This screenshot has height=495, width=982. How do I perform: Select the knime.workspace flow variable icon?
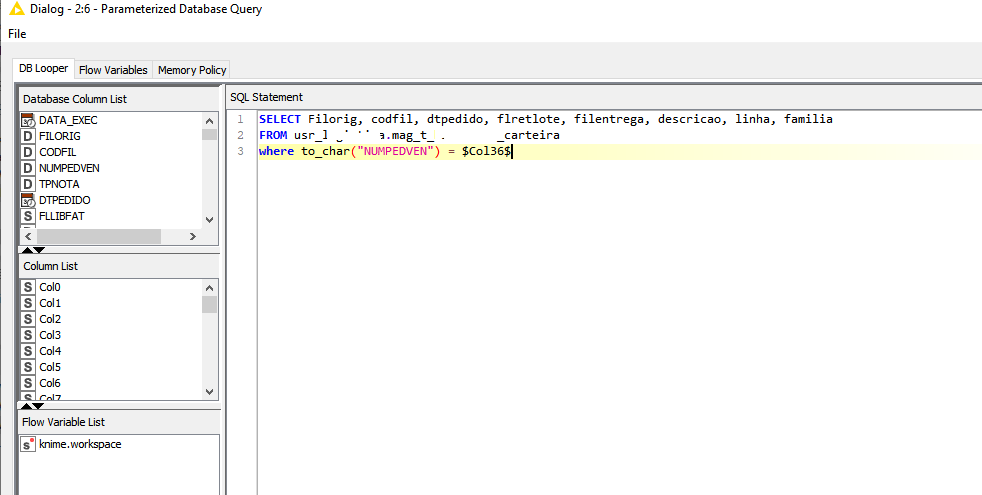28,445
